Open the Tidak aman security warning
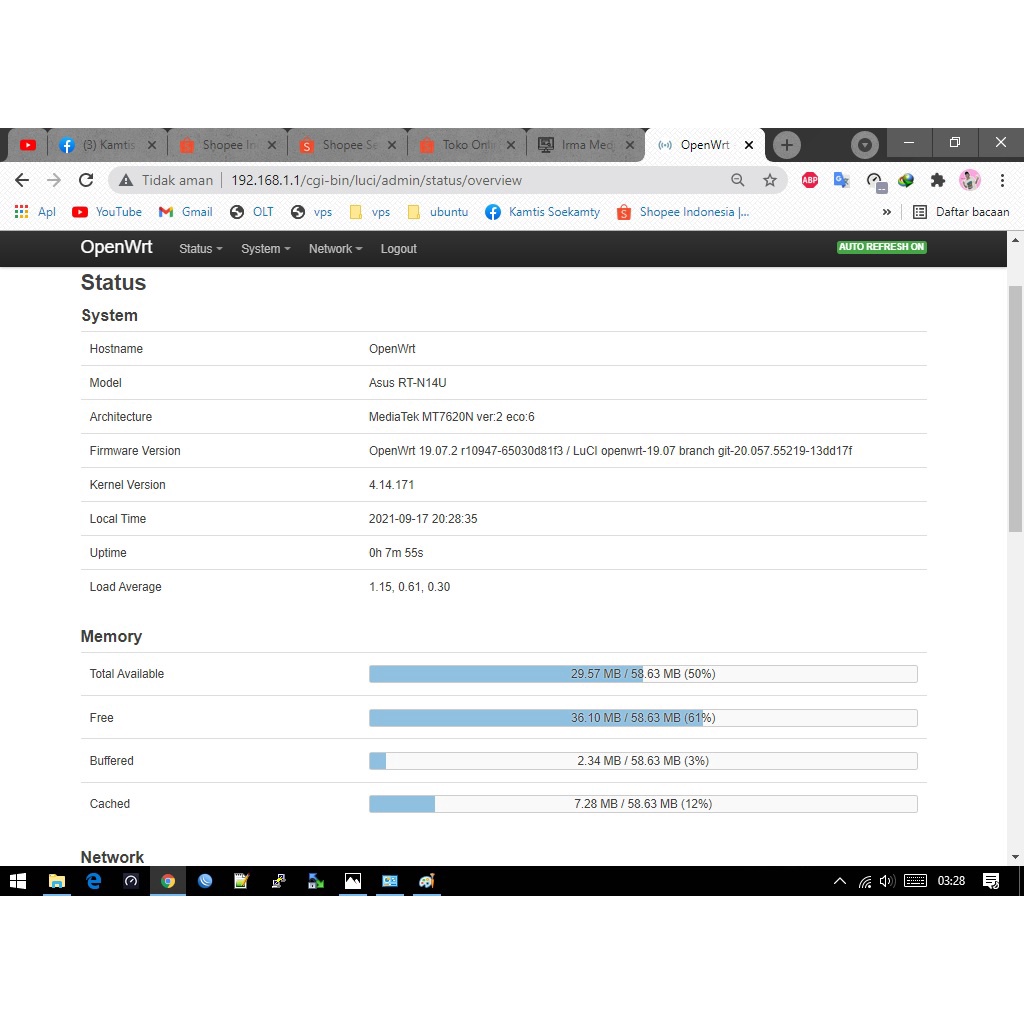The width and height of the screenshot is (1024, 1024). 166,180
